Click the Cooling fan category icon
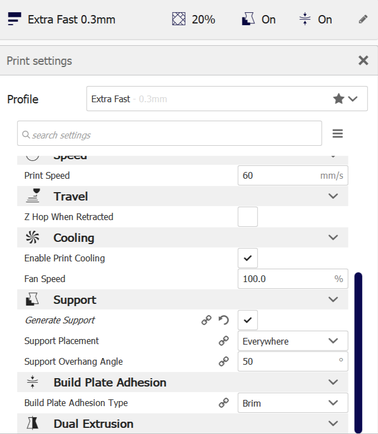This screenshot has height=434, width=378. pos(32,237)
